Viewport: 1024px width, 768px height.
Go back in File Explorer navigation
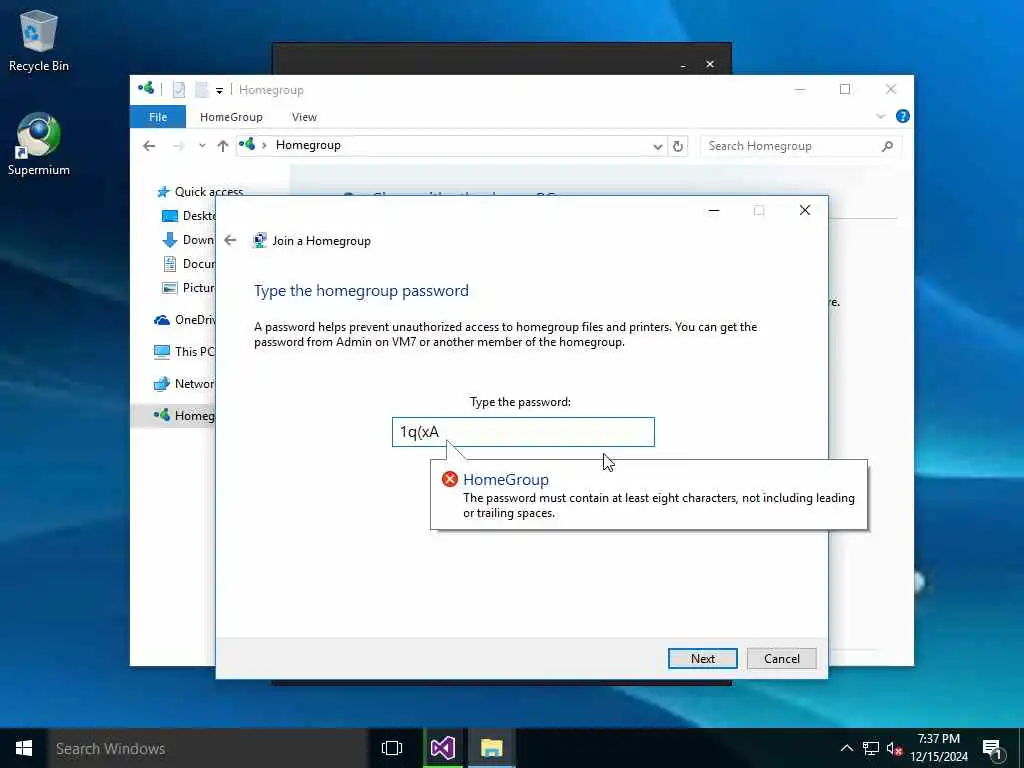coord(149,146)
